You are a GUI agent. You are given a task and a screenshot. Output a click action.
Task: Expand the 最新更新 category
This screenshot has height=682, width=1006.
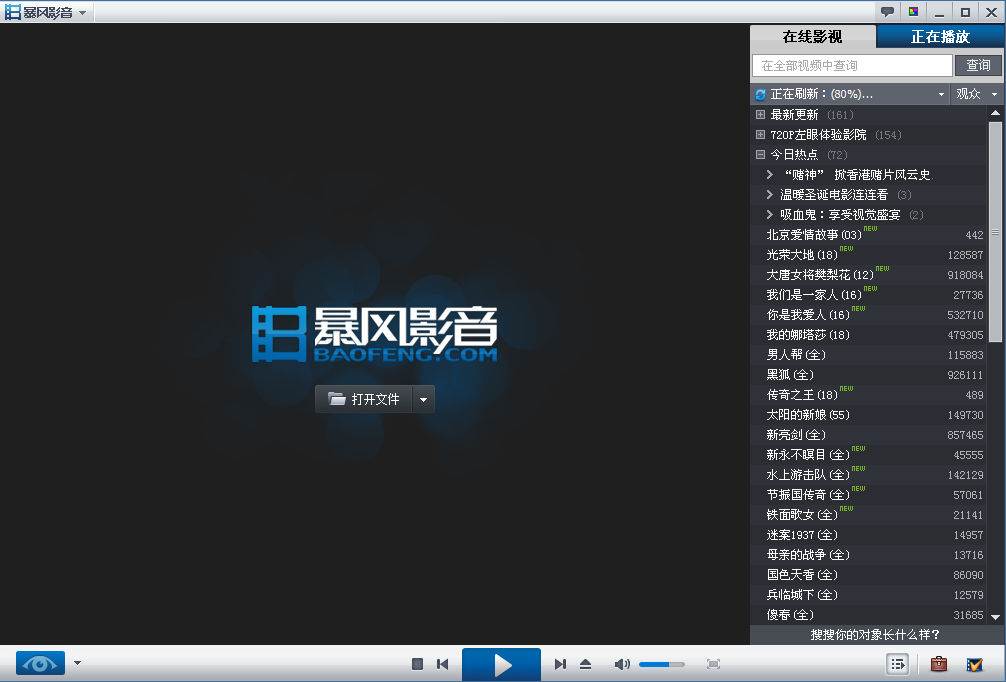pos(760,115)
